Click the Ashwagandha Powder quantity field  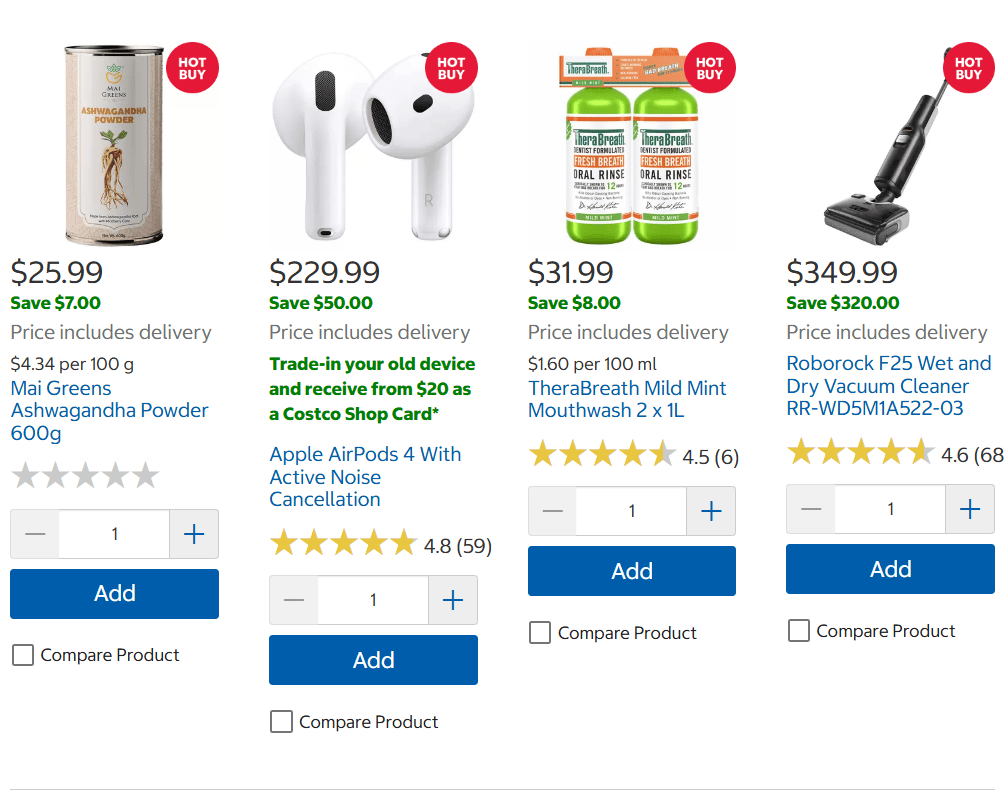click(x=114, y=534)
